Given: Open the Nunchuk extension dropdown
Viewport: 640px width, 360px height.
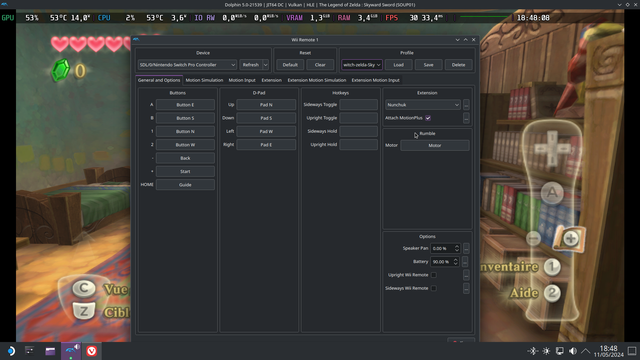Looking at the screenshot, I should (422, 105).
